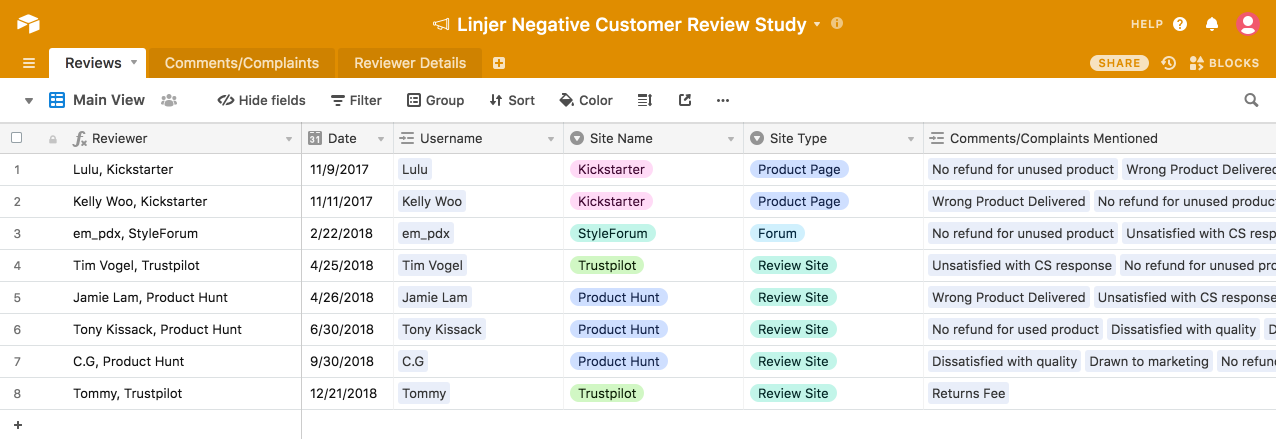The width and height of the screenshot is (1276, 439).
Task: Open the Sort menu
Action: 512,100
